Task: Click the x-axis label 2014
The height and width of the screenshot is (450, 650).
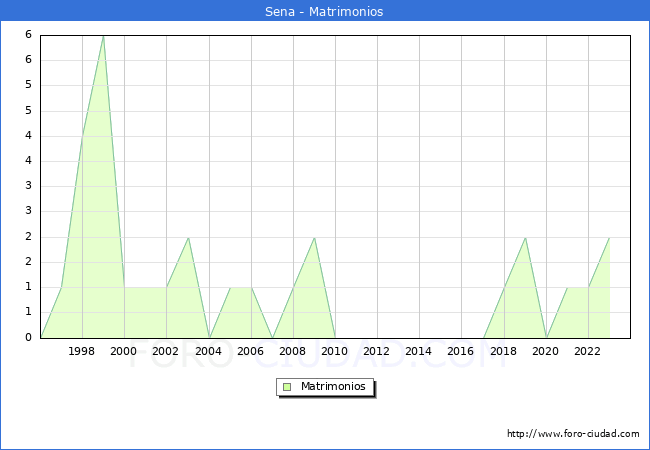Action: click(419, 351)
